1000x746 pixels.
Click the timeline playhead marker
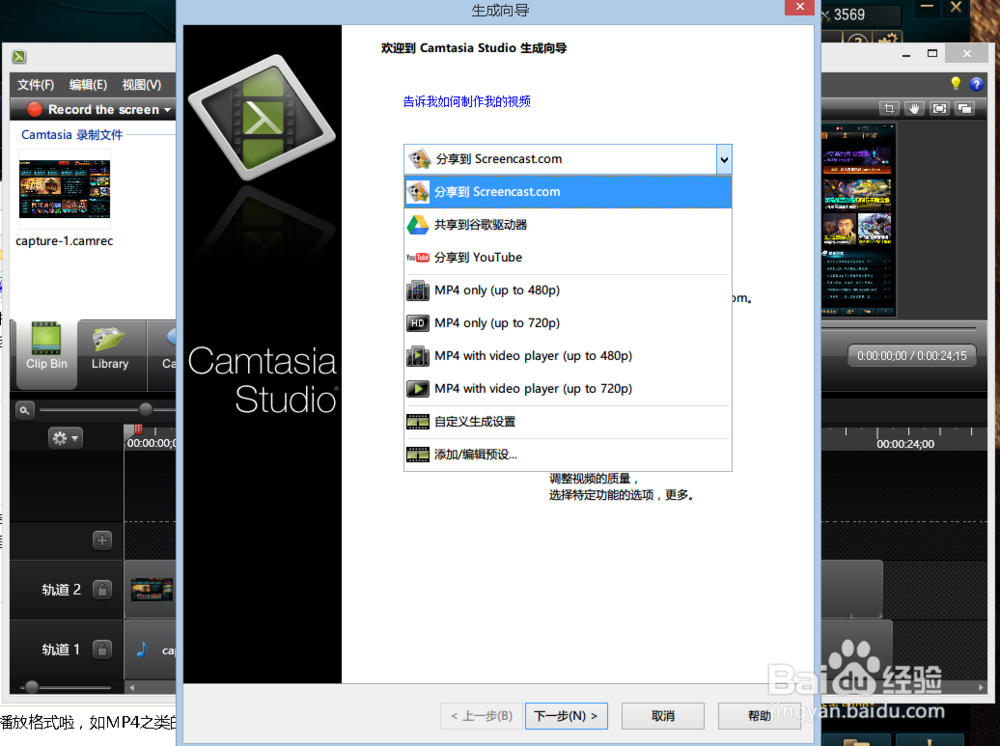click(x=137, y=430)
